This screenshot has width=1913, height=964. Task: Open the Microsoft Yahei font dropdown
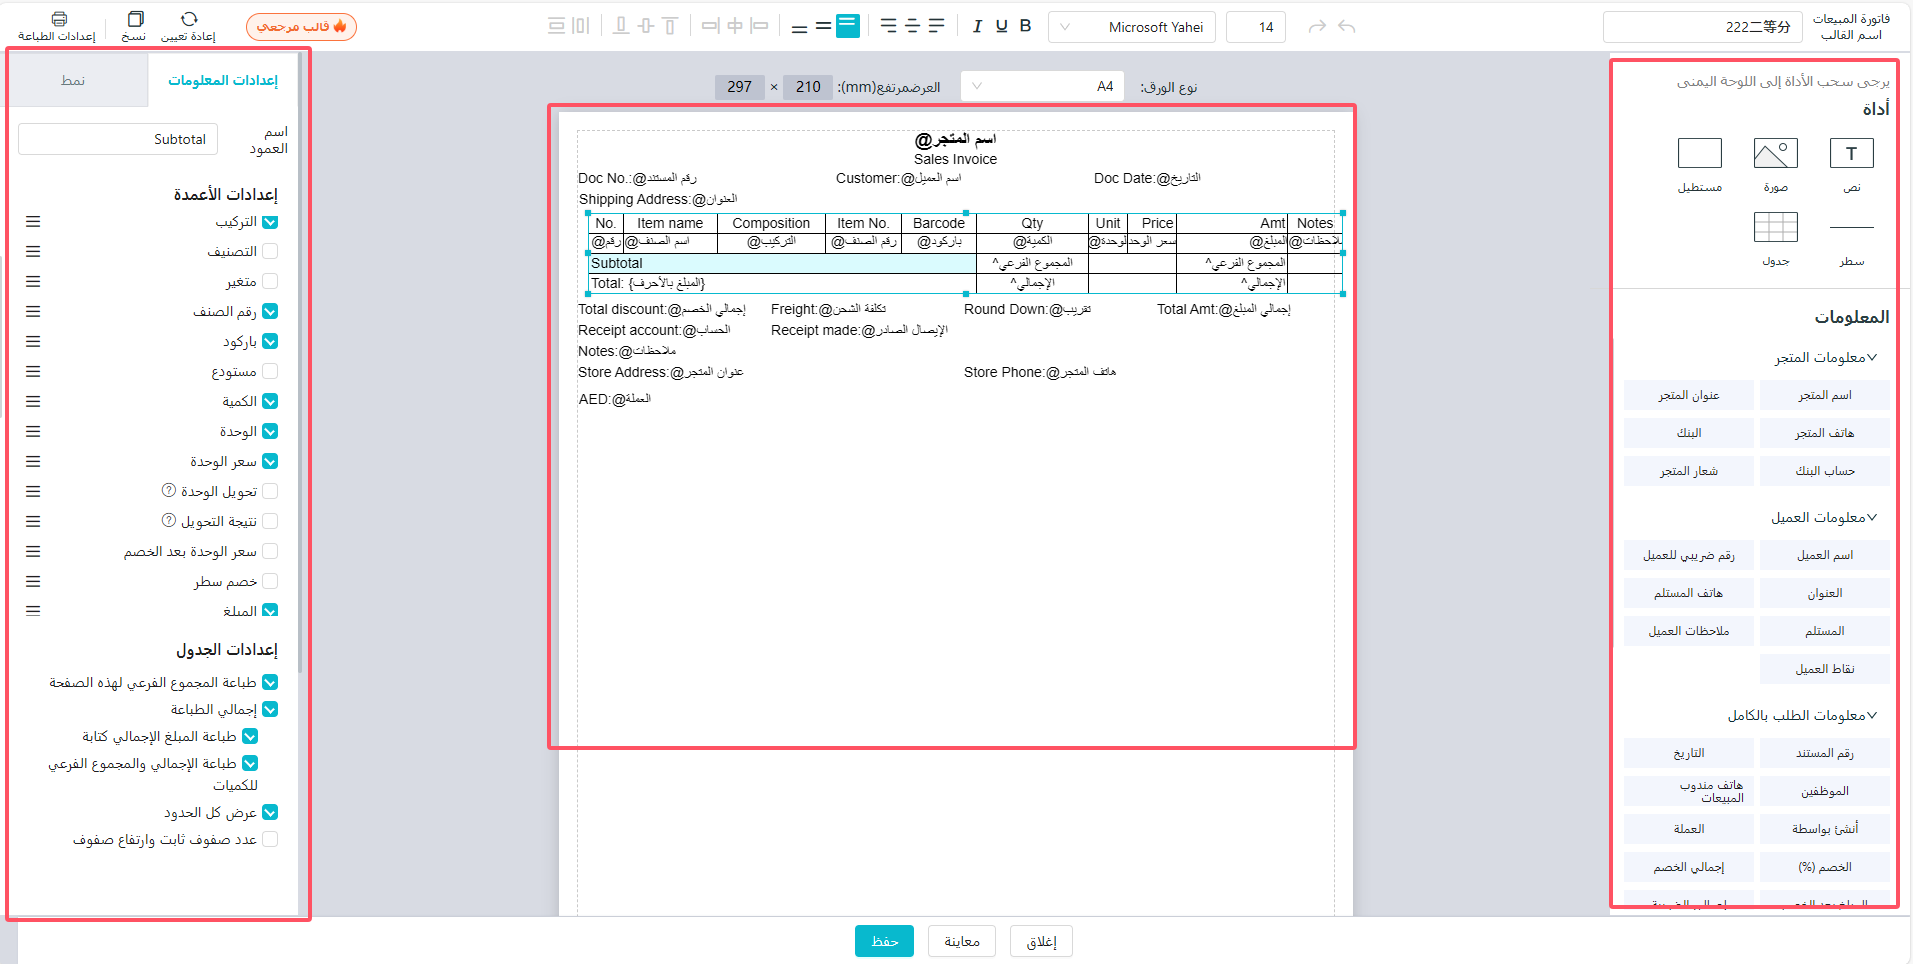(1132, 27)
